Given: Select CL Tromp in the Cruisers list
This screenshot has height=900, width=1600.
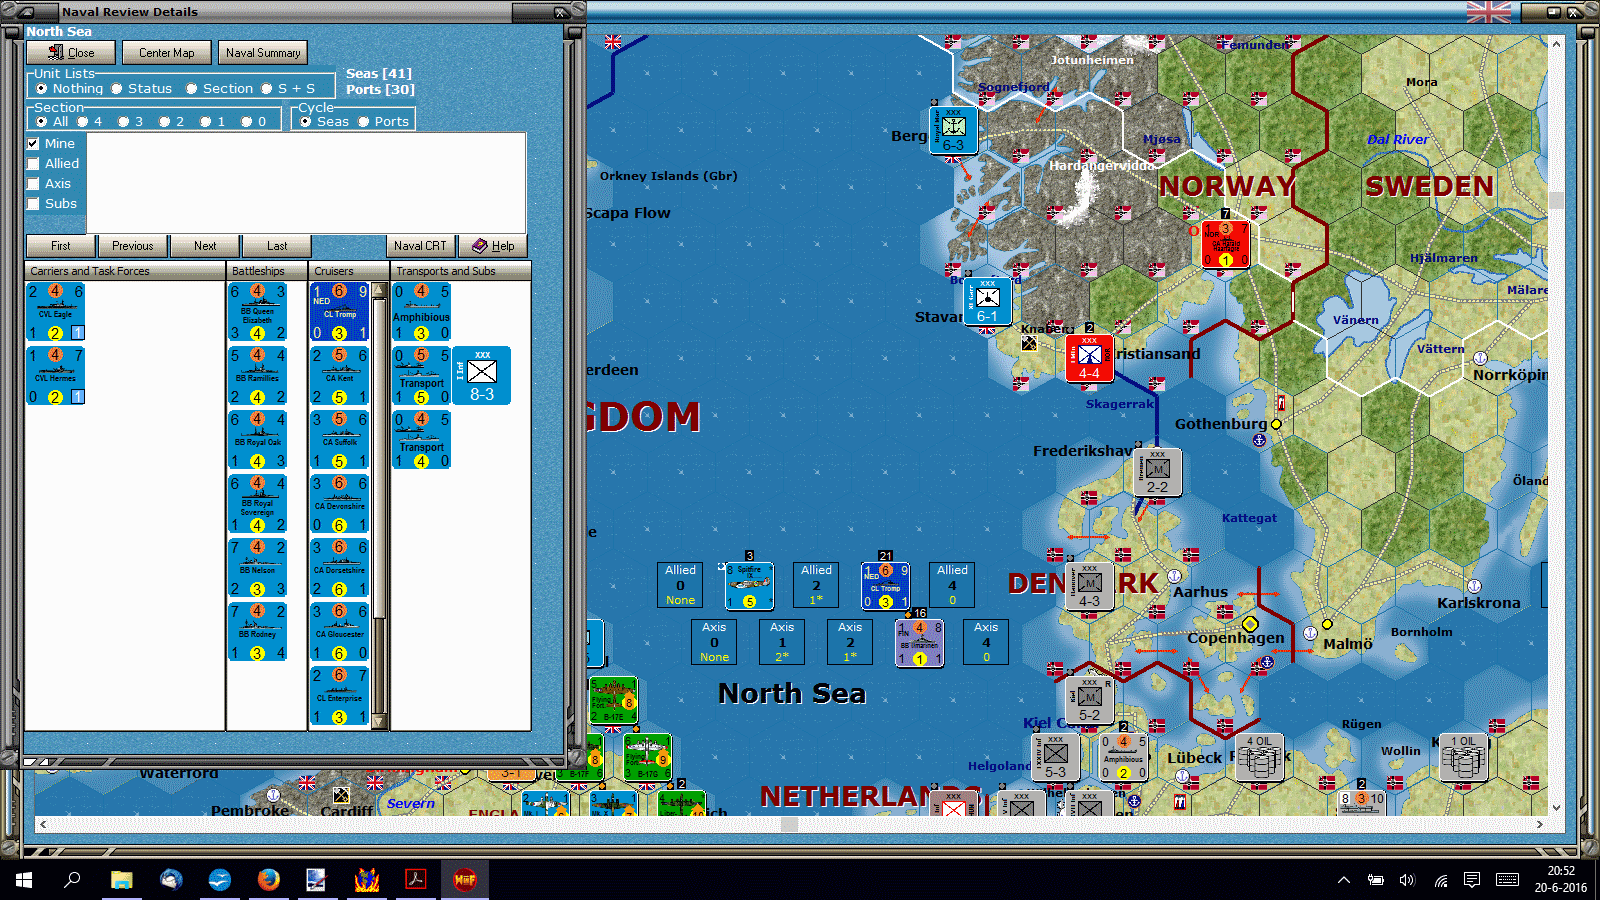Looking at the screenshot, I should coord(340,312).
